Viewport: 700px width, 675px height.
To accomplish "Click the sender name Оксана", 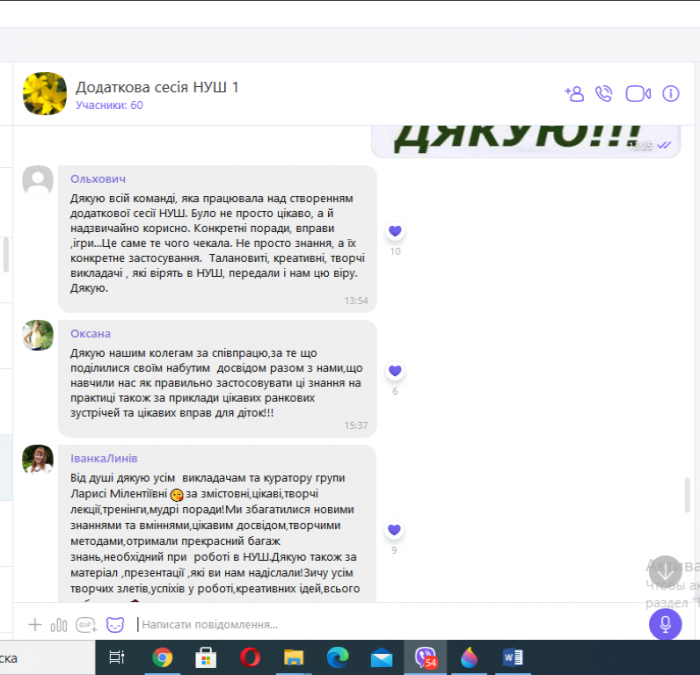I will point(90,333).
